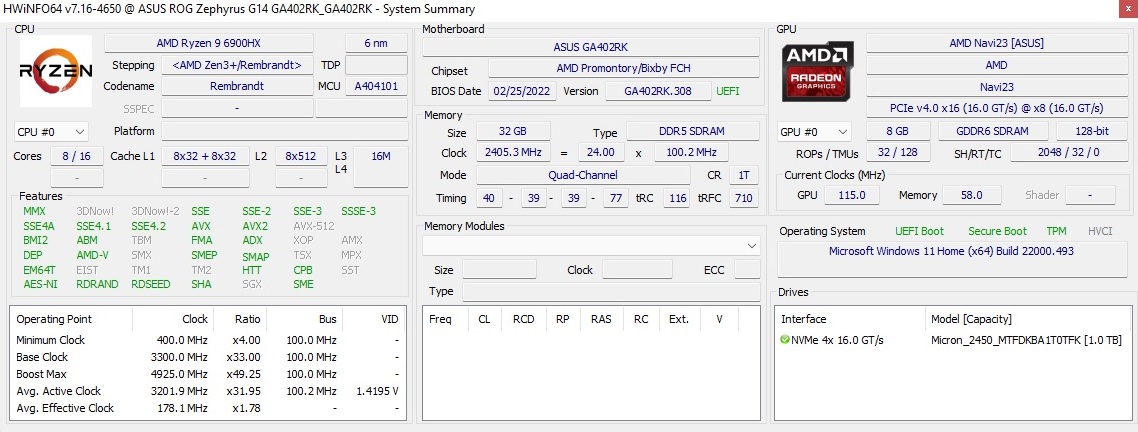The image size is (1138, 432).
Task: Click the Operating Point column header
Action: click(x=54, y=319)
